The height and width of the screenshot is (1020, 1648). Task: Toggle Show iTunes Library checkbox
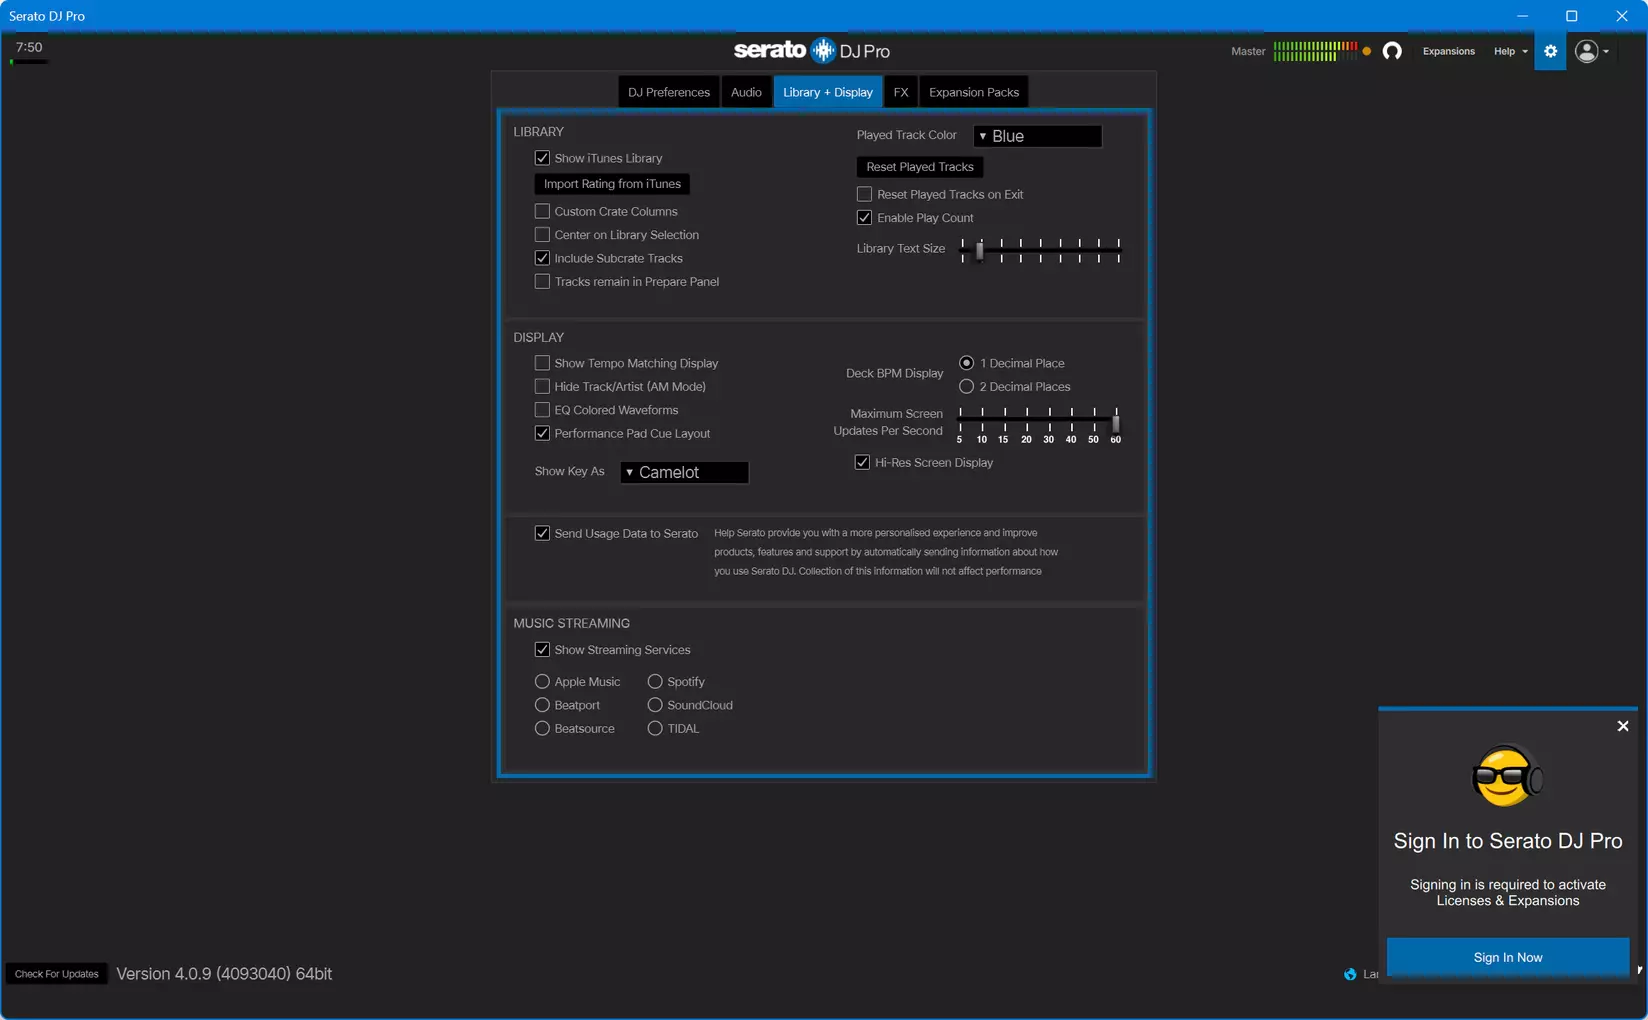tap(542, 158)
